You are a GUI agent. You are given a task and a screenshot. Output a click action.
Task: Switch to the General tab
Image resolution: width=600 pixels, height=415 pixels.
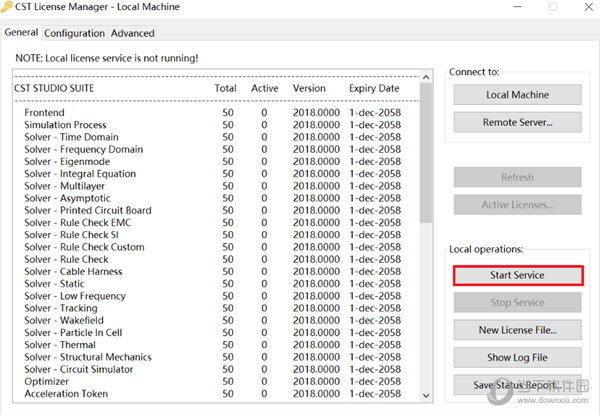tap(21, 33)
